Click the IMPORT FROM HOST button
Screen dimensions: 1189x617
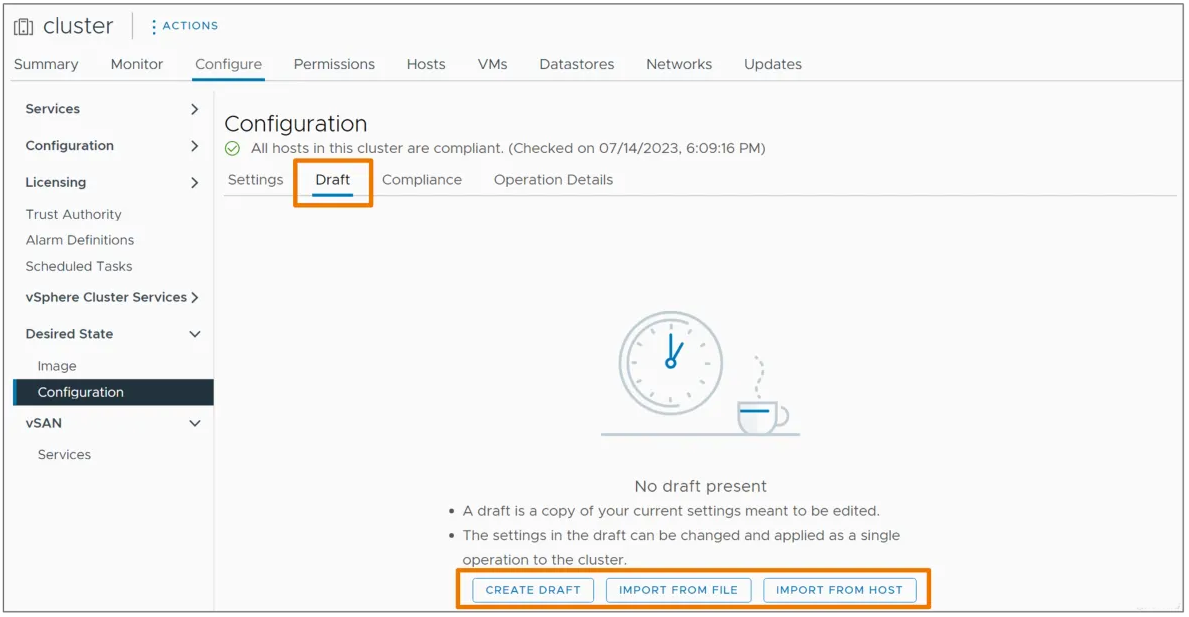tap(839, 590)
